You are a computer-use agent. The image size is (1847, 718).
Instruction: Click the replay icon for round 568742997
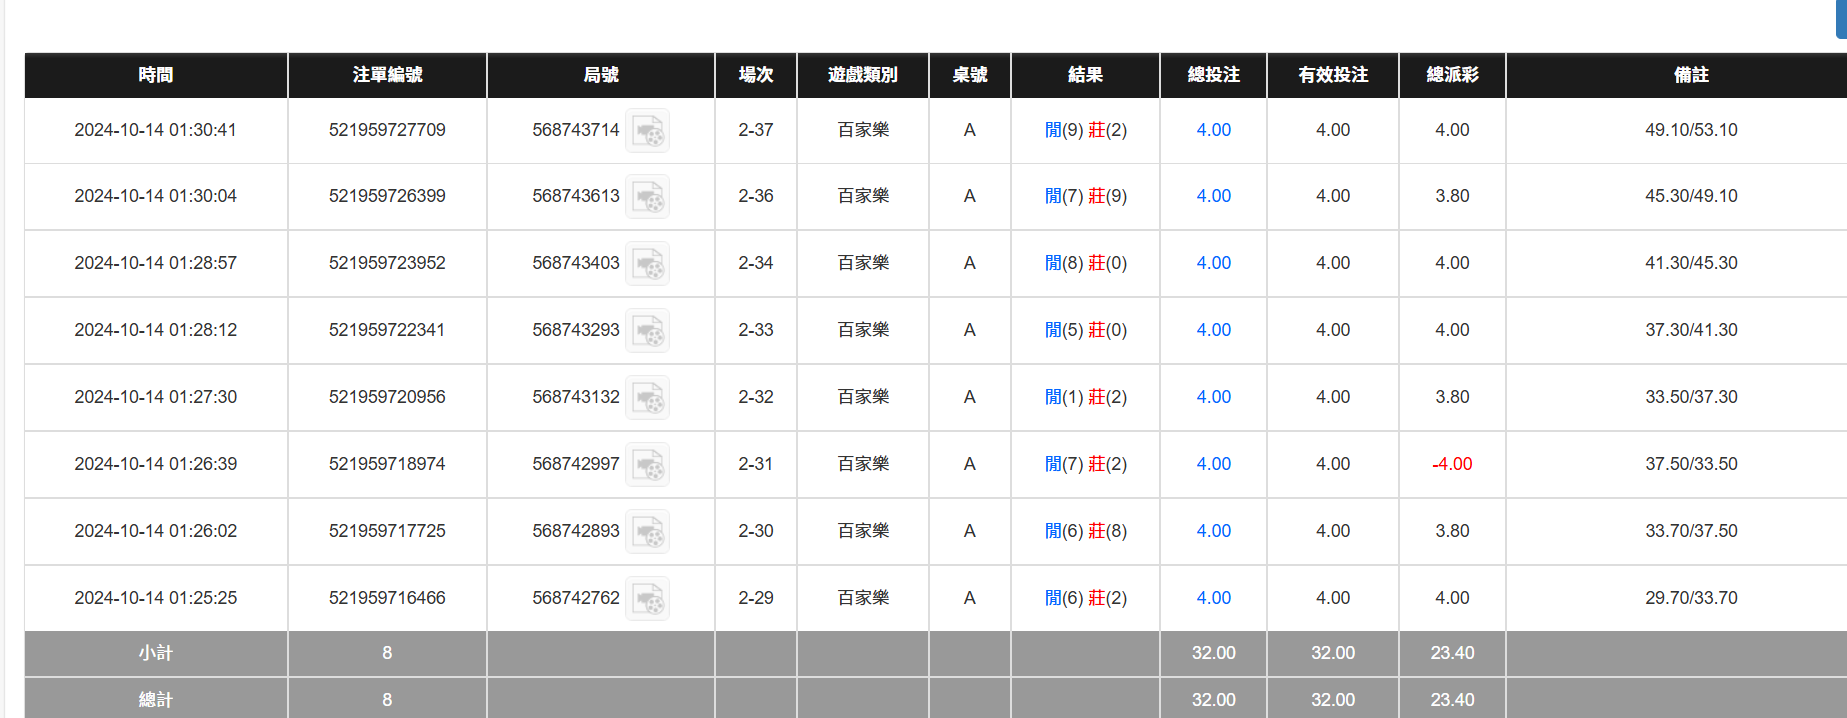click(647, 465)
